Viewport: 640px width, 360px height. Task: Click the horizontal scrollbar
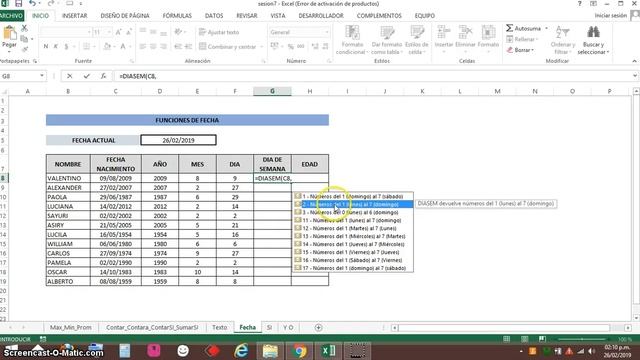pyautogui.click(x=504, y=328)
